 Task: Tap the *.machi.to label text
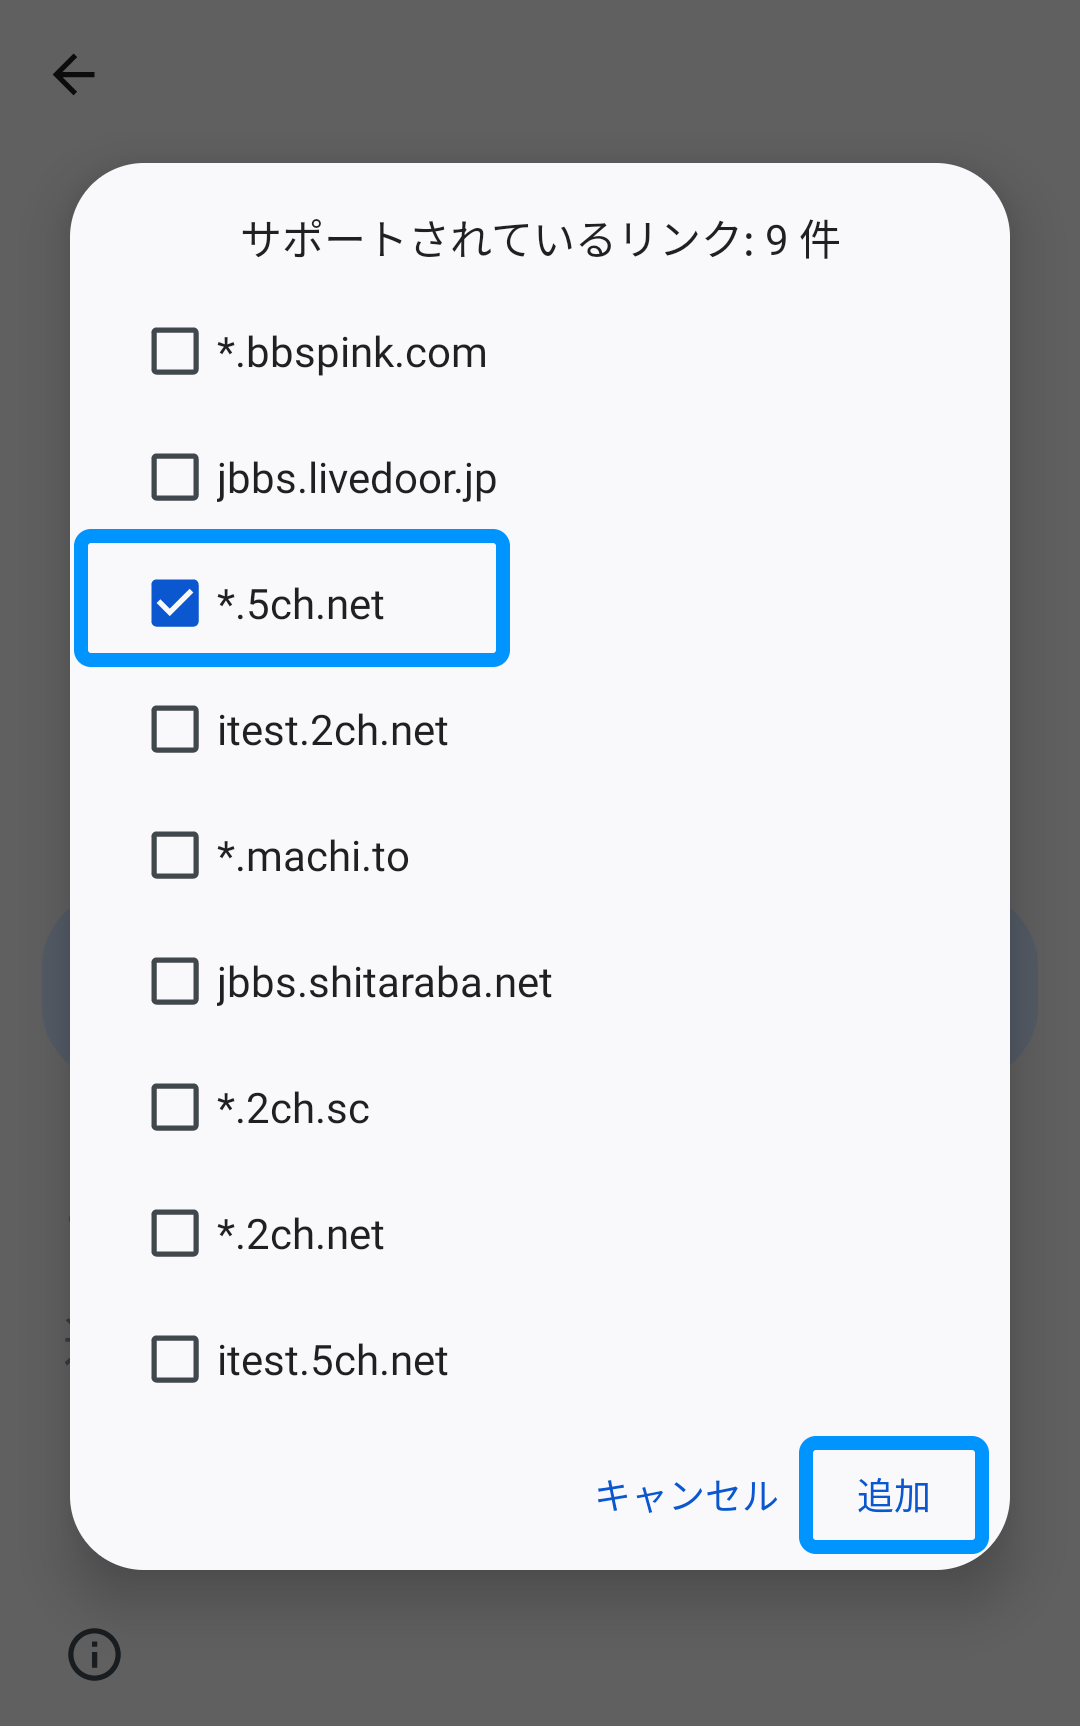click(313, 857)
